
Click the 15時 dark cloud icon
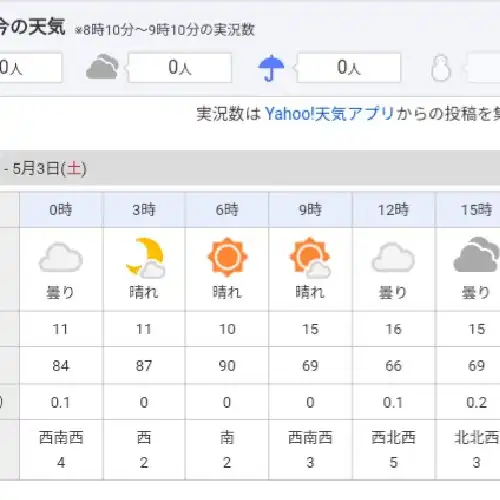(x=476, y=255)
